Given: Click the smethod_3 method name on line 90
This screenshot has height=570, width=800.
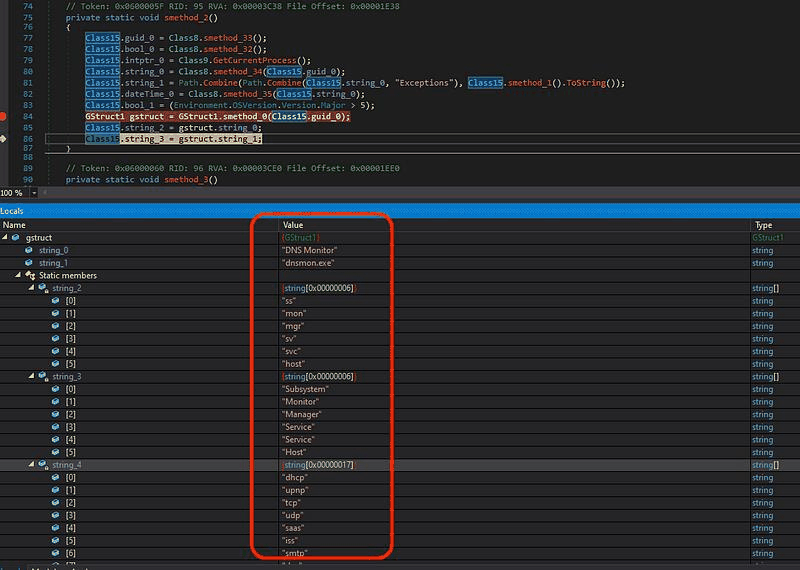Looking at the screenshot, I should 186,180.
